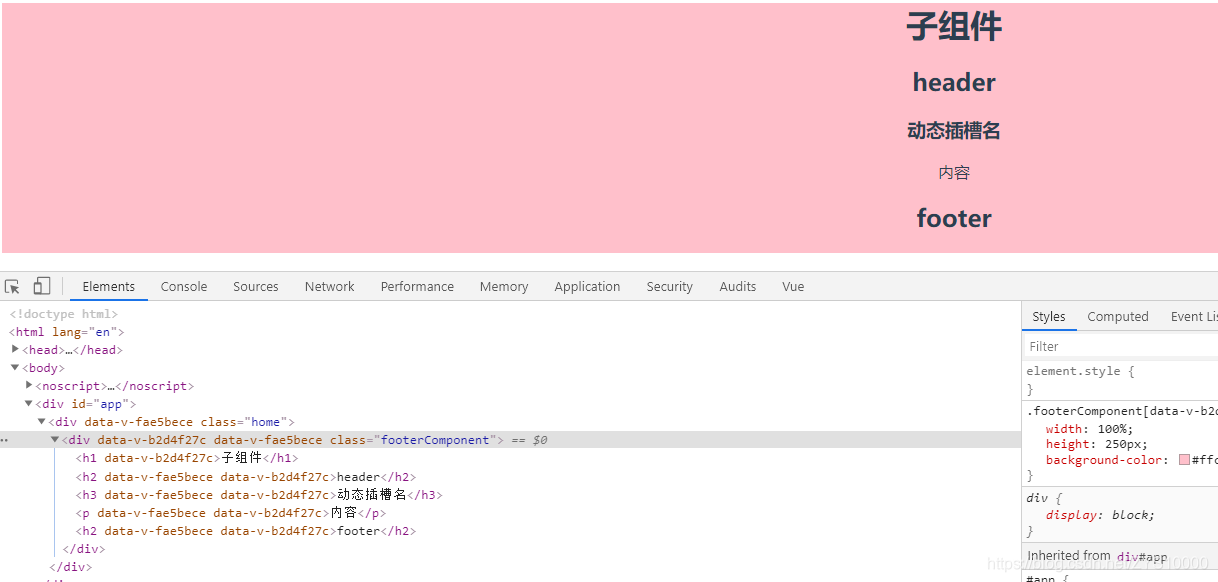The width and height of the screenshot is (1218, 582).
Task: Open the Event Listeners sidebar tab
Action: pos(1193,317)
